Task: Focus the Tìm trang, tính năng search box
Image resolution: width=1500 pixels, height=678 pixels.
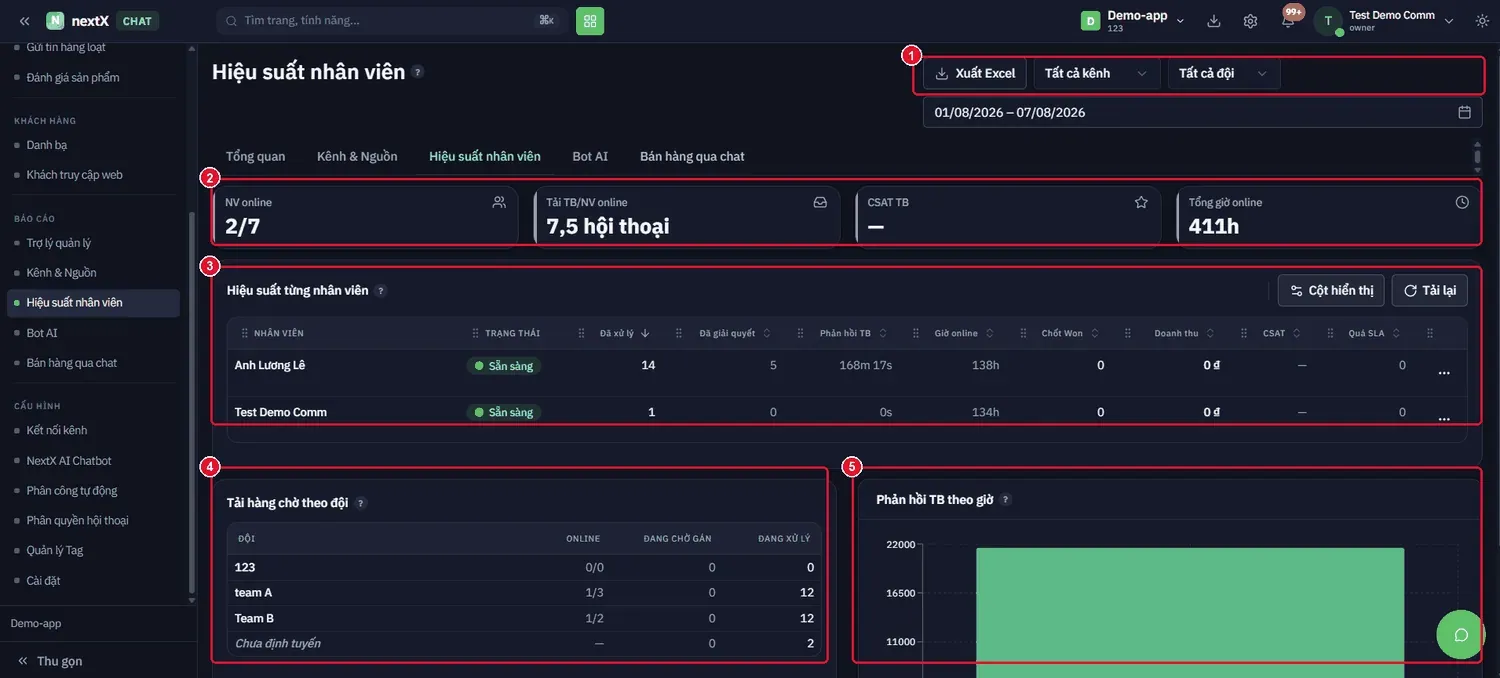Action: tap(392, 20)
